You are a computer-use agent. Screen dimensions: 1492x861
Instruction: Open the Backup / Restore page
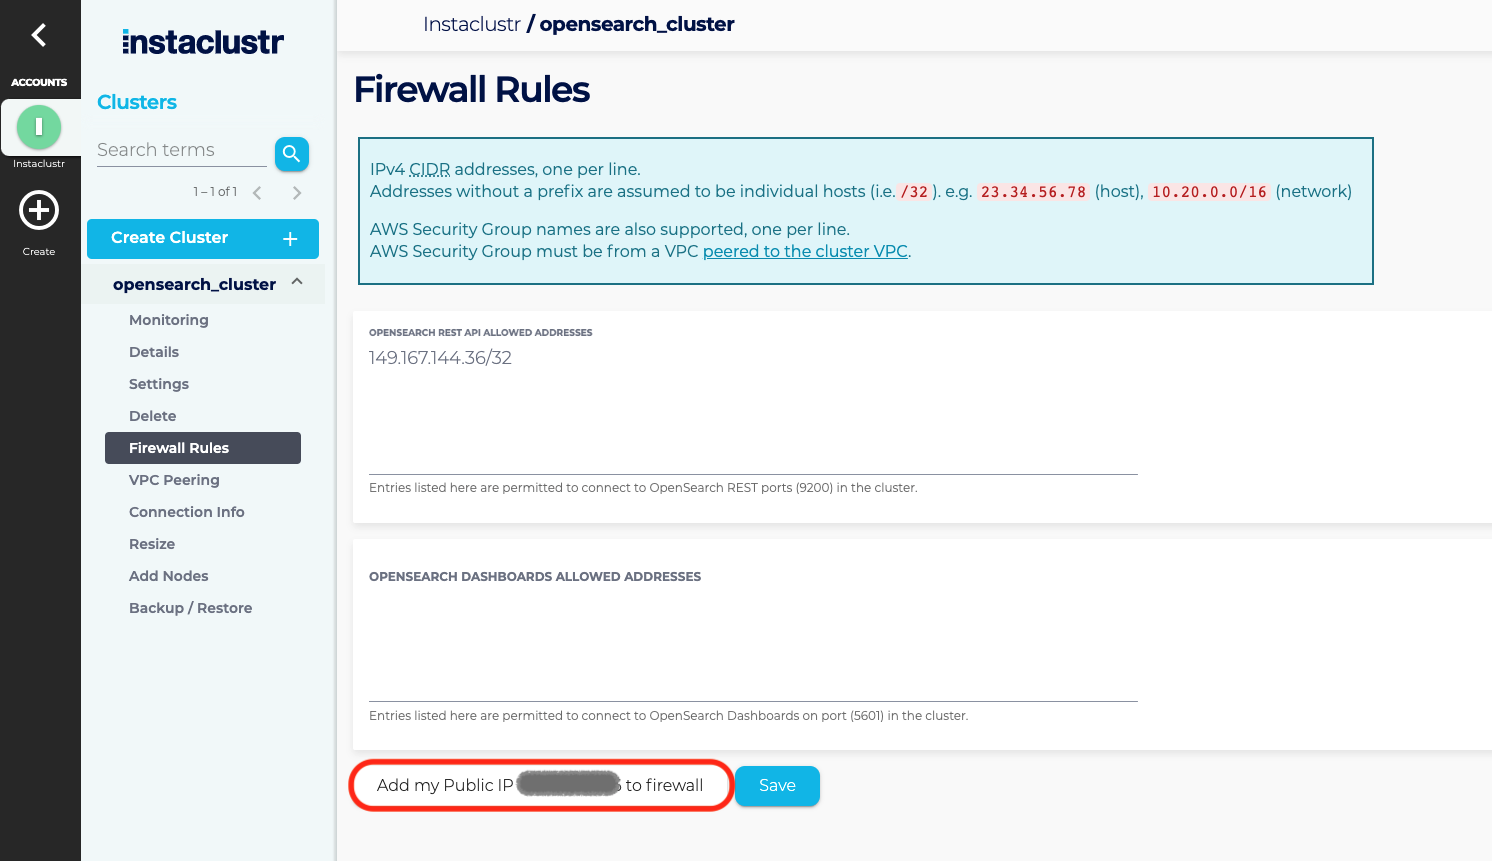click(x=190, y=608)
